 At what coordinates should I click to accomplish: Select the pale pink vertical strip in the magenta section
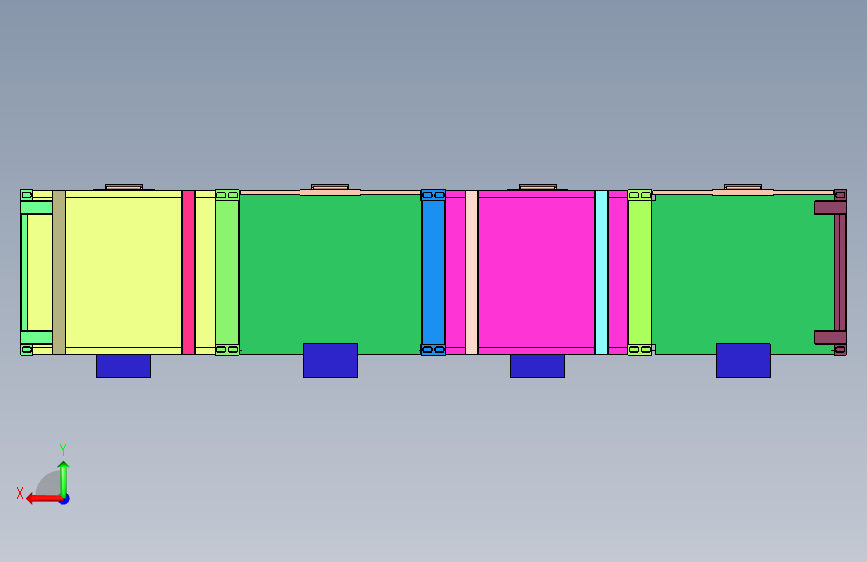click(471, 272)
